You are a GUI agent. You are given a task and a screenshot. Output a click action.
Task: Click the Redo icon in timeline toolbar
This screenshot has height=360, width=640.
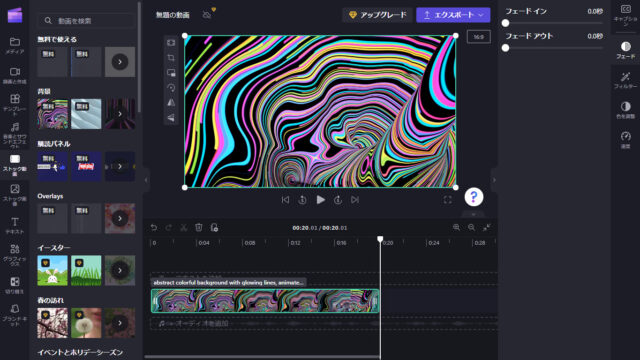click(169, 227)
